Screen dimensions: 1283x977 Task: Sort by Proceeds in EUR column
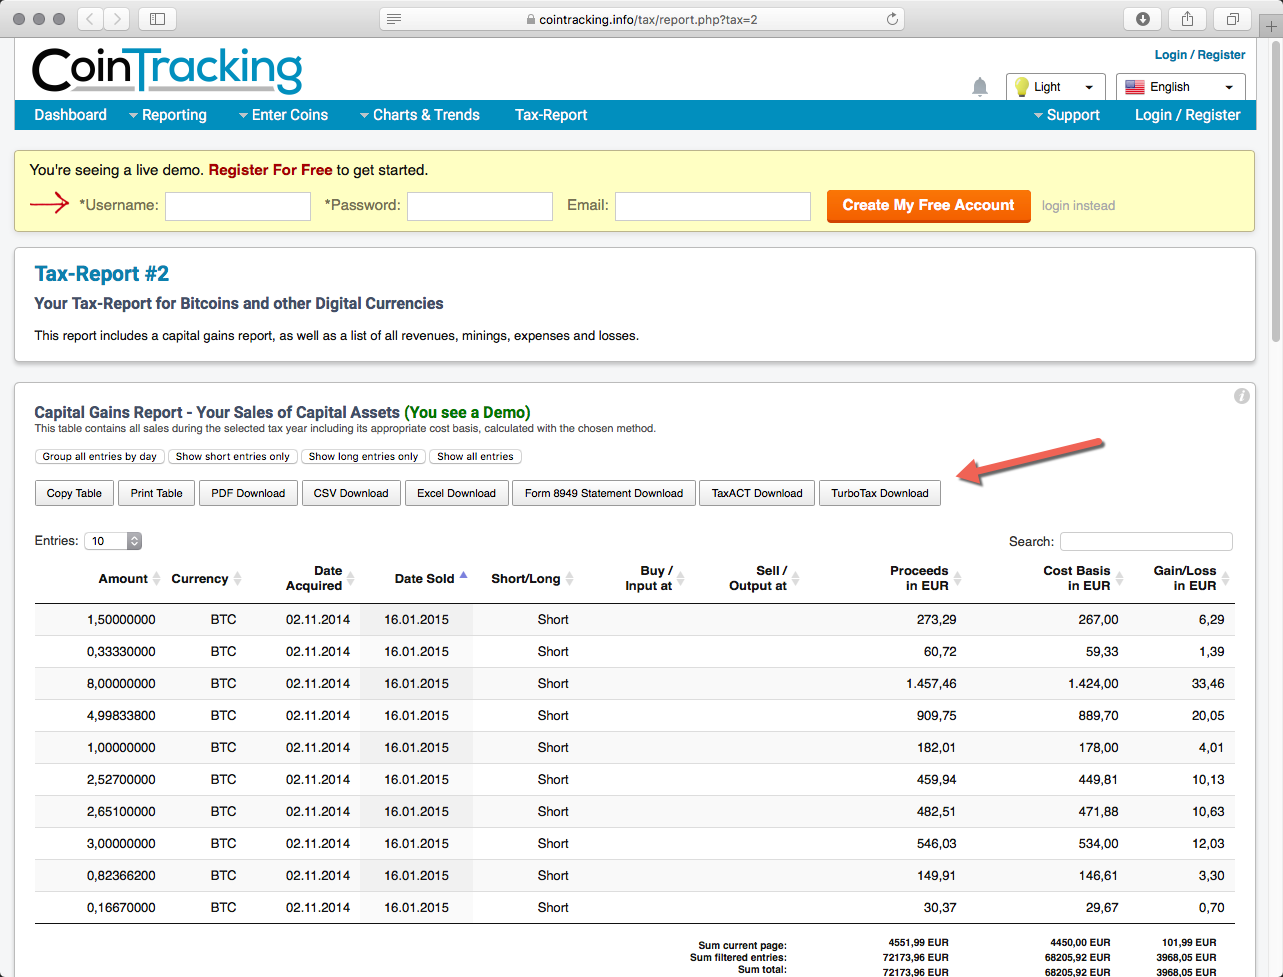925,578
